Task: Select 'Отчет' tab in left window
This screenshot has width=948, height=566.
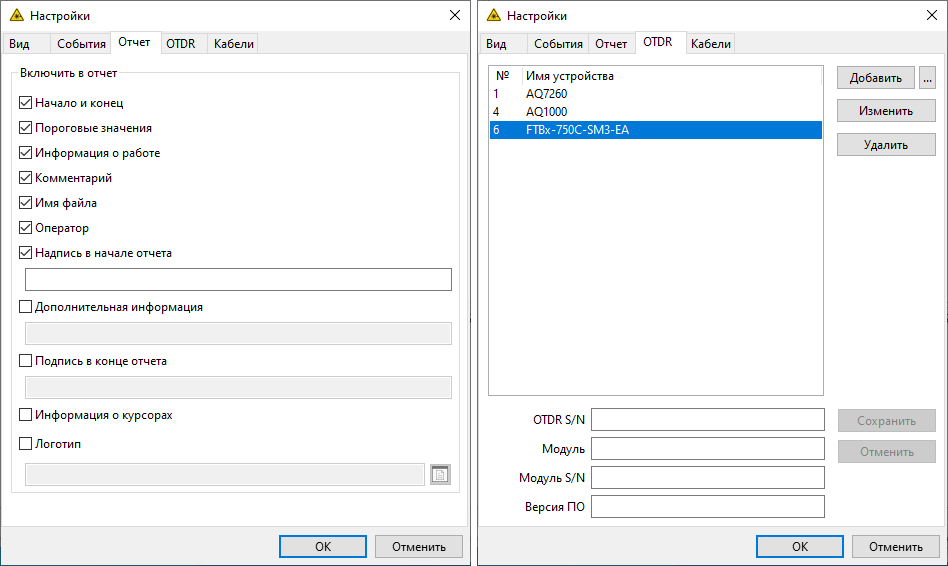Action: [134, 42]
